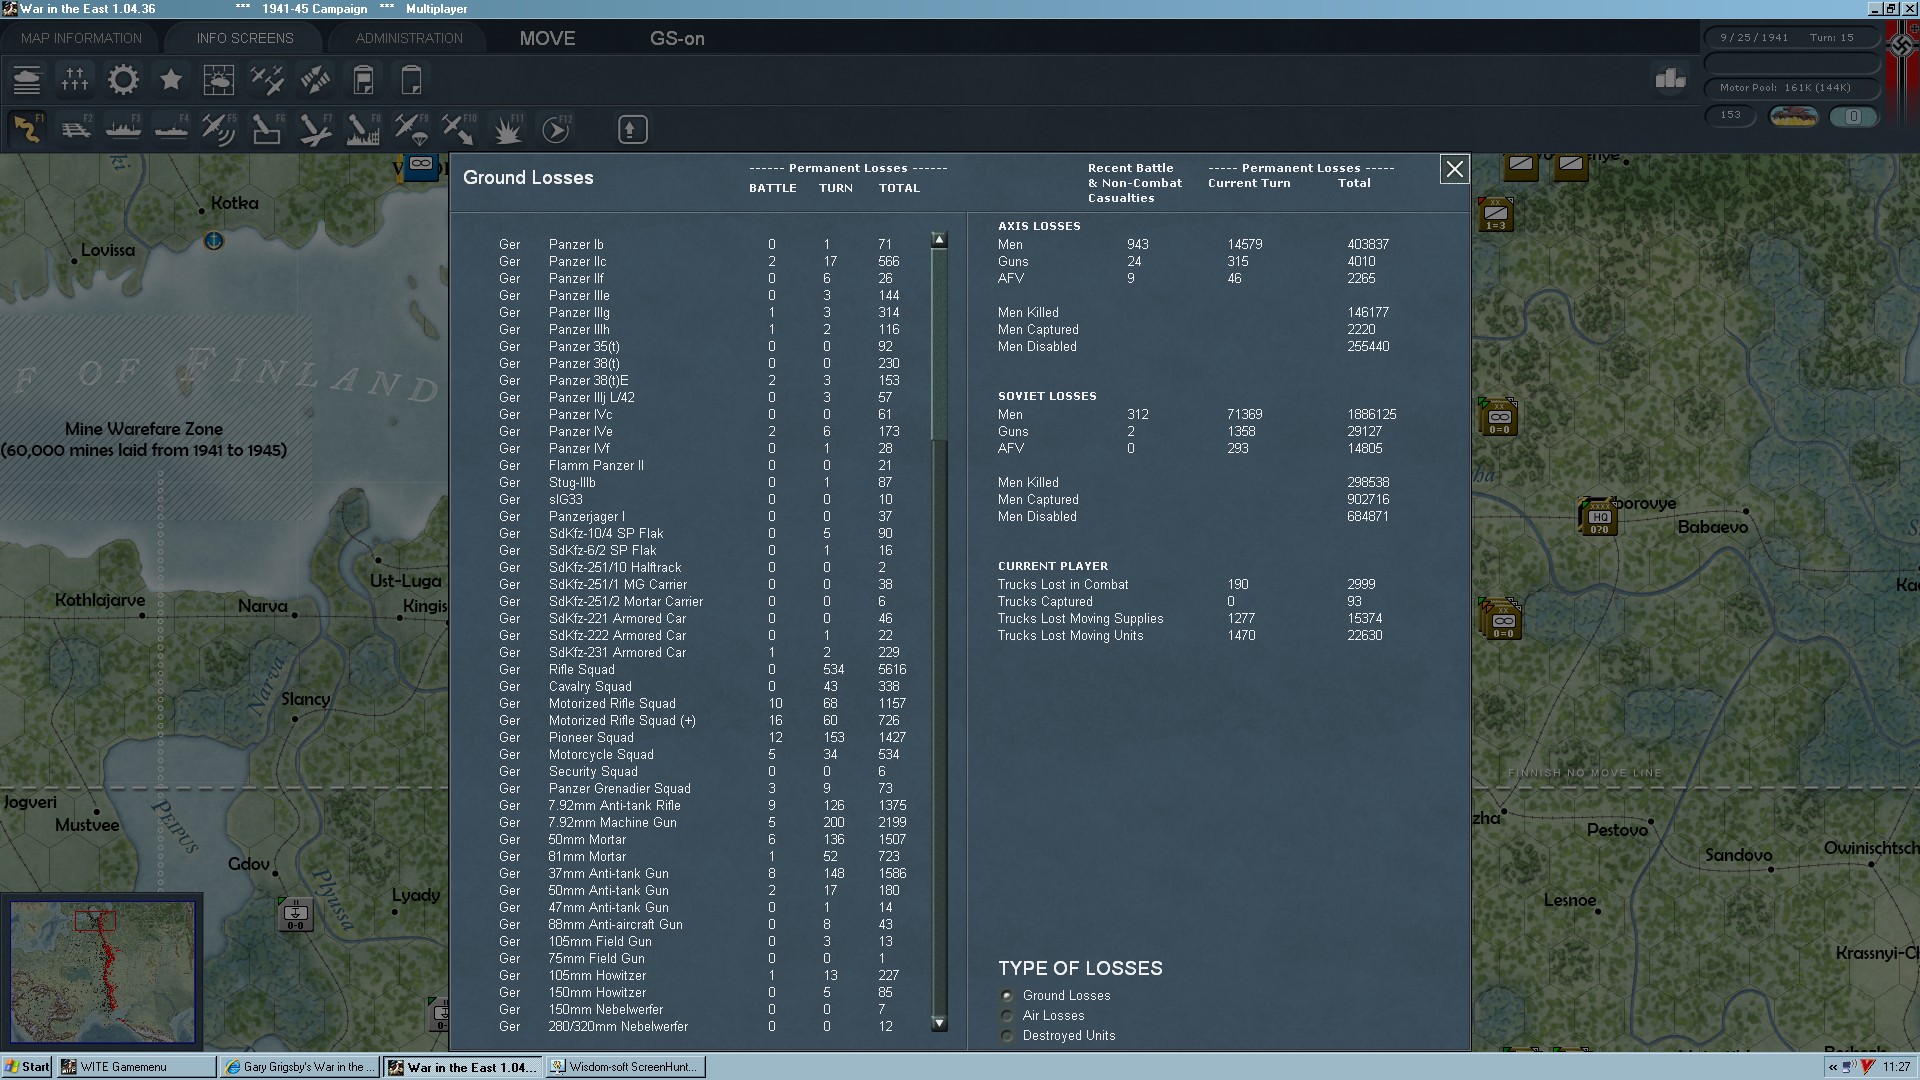Viewport: 1920px width, 1080px height.
Task: Open the Order of Battle tank icon
Action: click(27, 80)
